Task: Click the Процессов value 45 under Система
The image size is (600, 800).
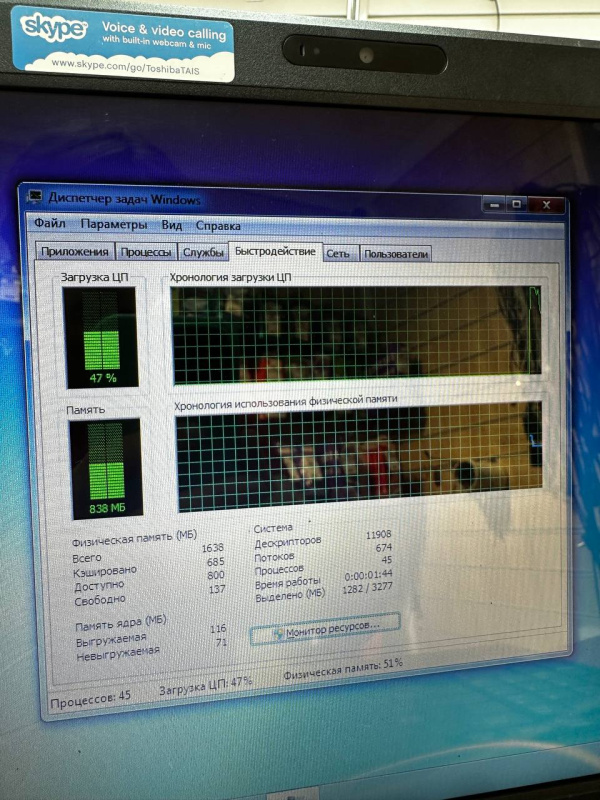Action: [x=387, y=560]
